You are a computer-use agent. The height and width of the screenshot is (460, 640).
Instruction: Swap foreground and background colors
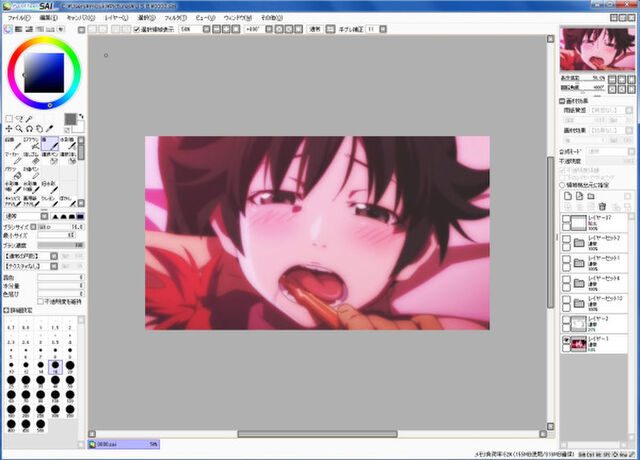pyautogui.click(x=81, y=116)
